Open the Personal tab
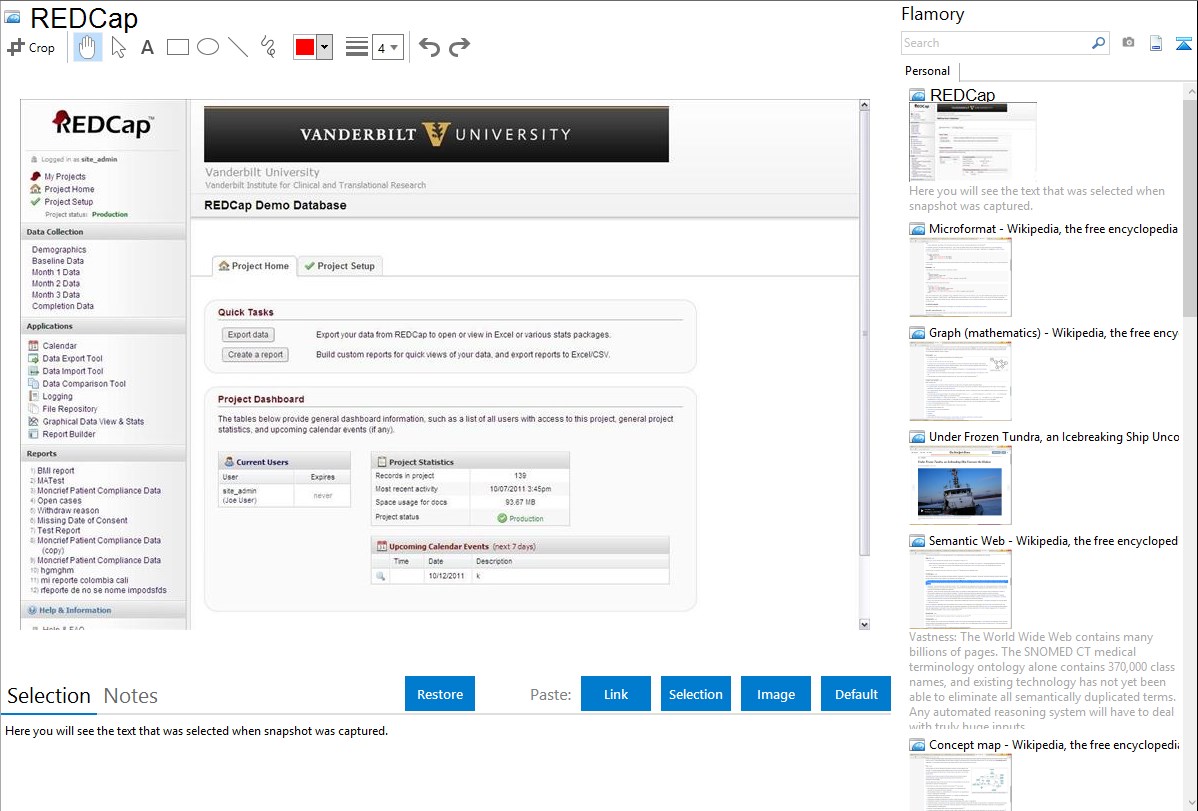Screen dimensions: 1198x811 click(927, 71)
